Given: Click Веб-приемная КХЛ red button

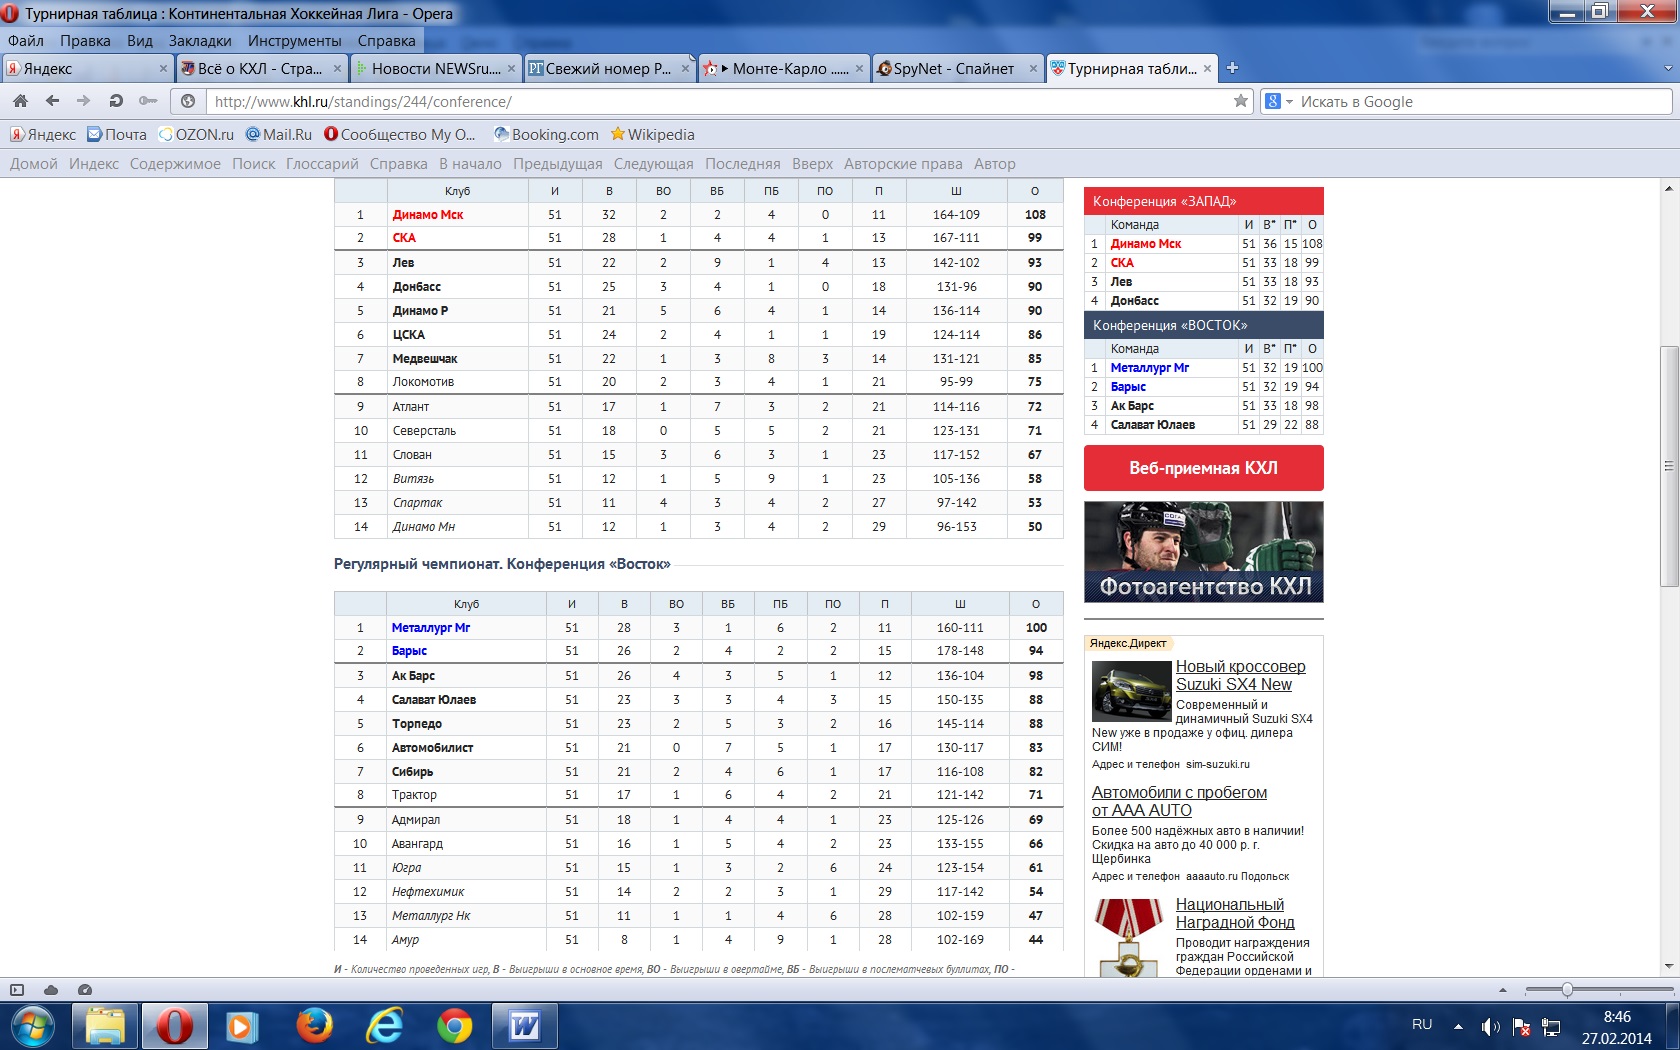Looking at the screenshot, I should tap(1203, 468).
